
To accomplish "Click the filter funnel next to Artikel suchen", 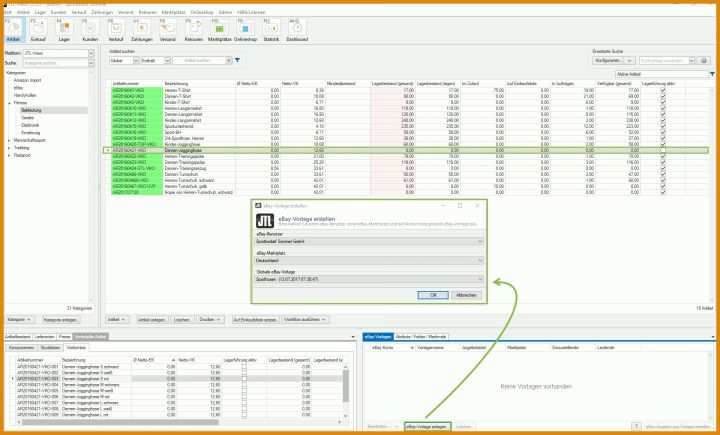I will pyautogui.click(x=237, y=60).
